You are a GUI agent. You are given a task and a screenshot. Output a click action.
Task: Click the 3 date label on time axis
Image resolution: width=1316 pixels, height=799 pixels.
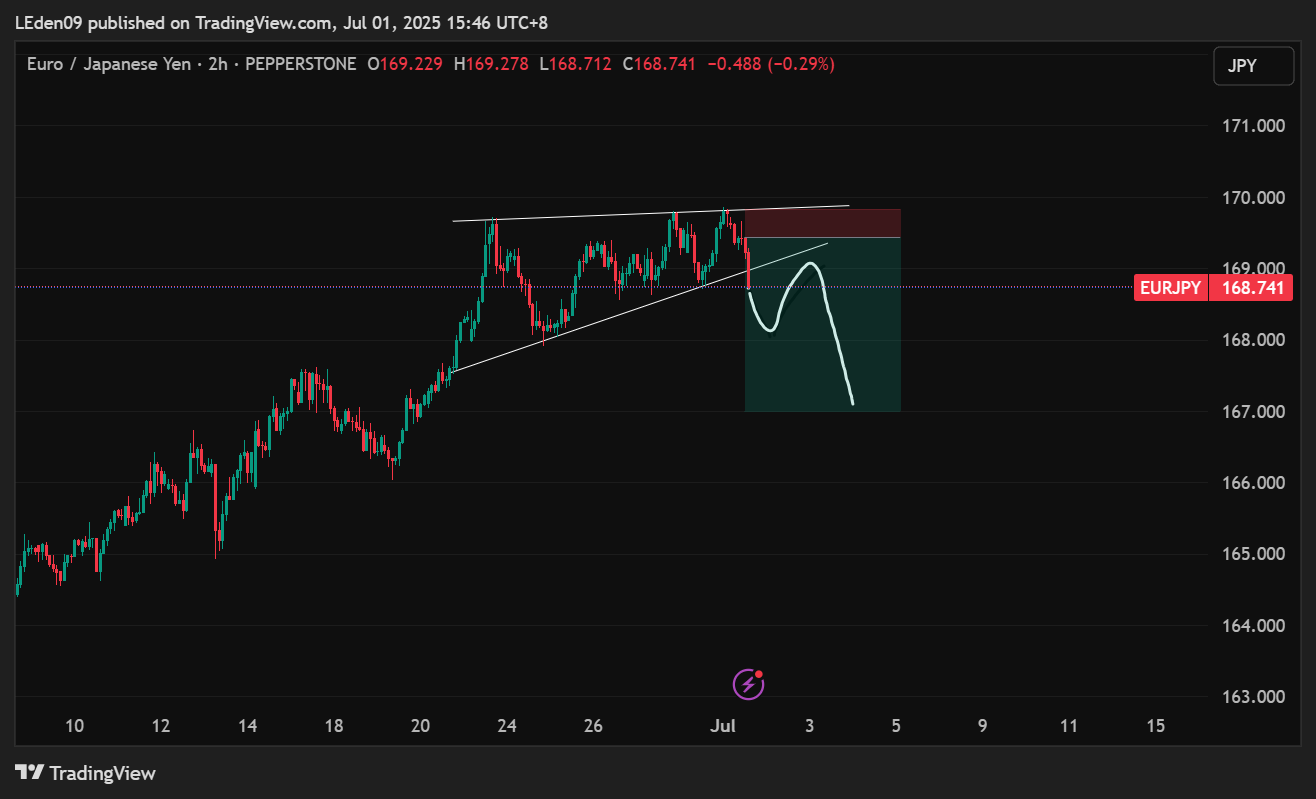point(809,726)
